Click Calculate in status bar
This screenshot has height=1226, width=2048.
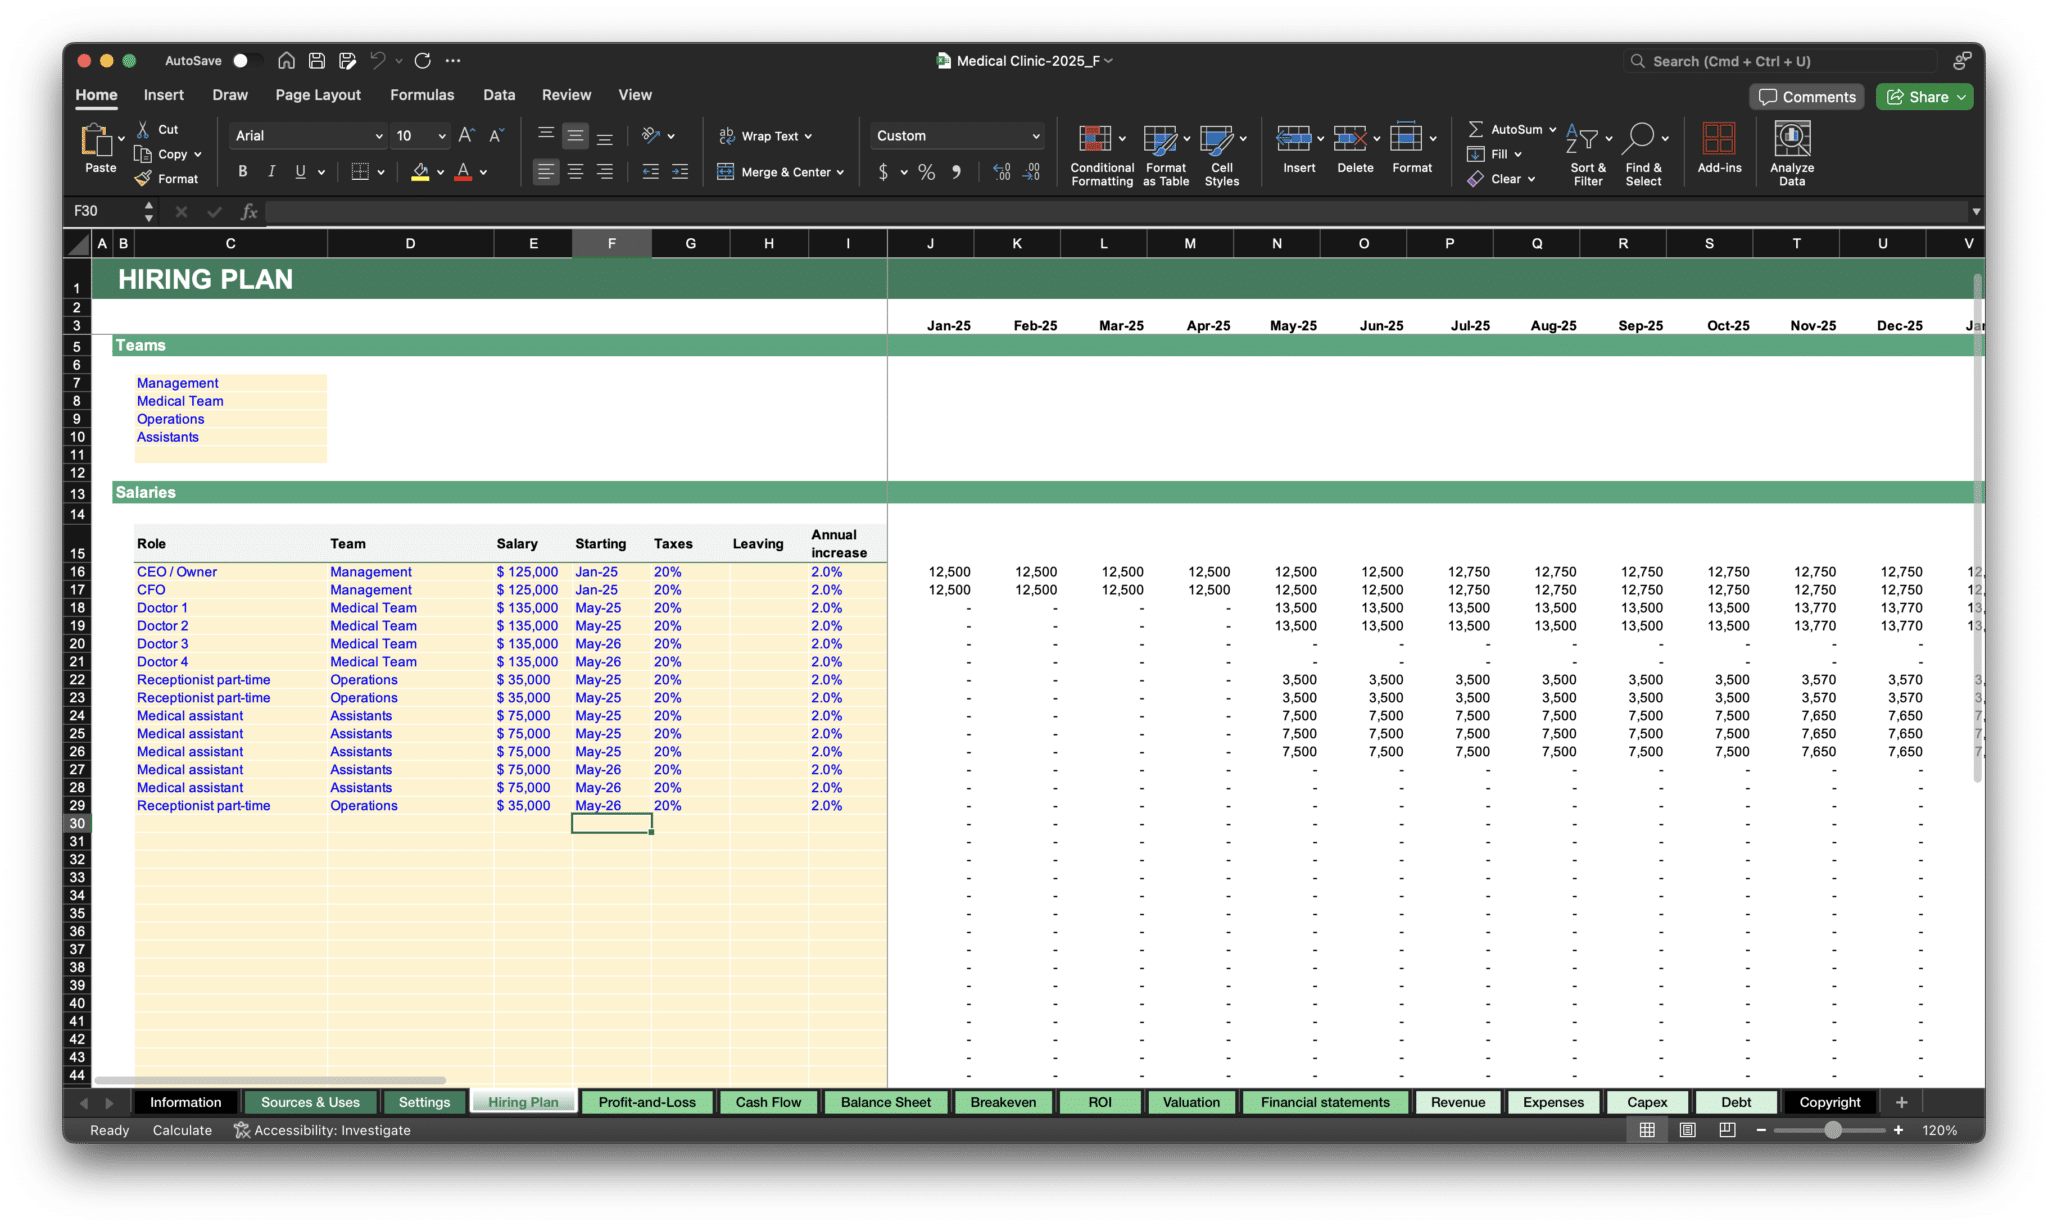182,1130
